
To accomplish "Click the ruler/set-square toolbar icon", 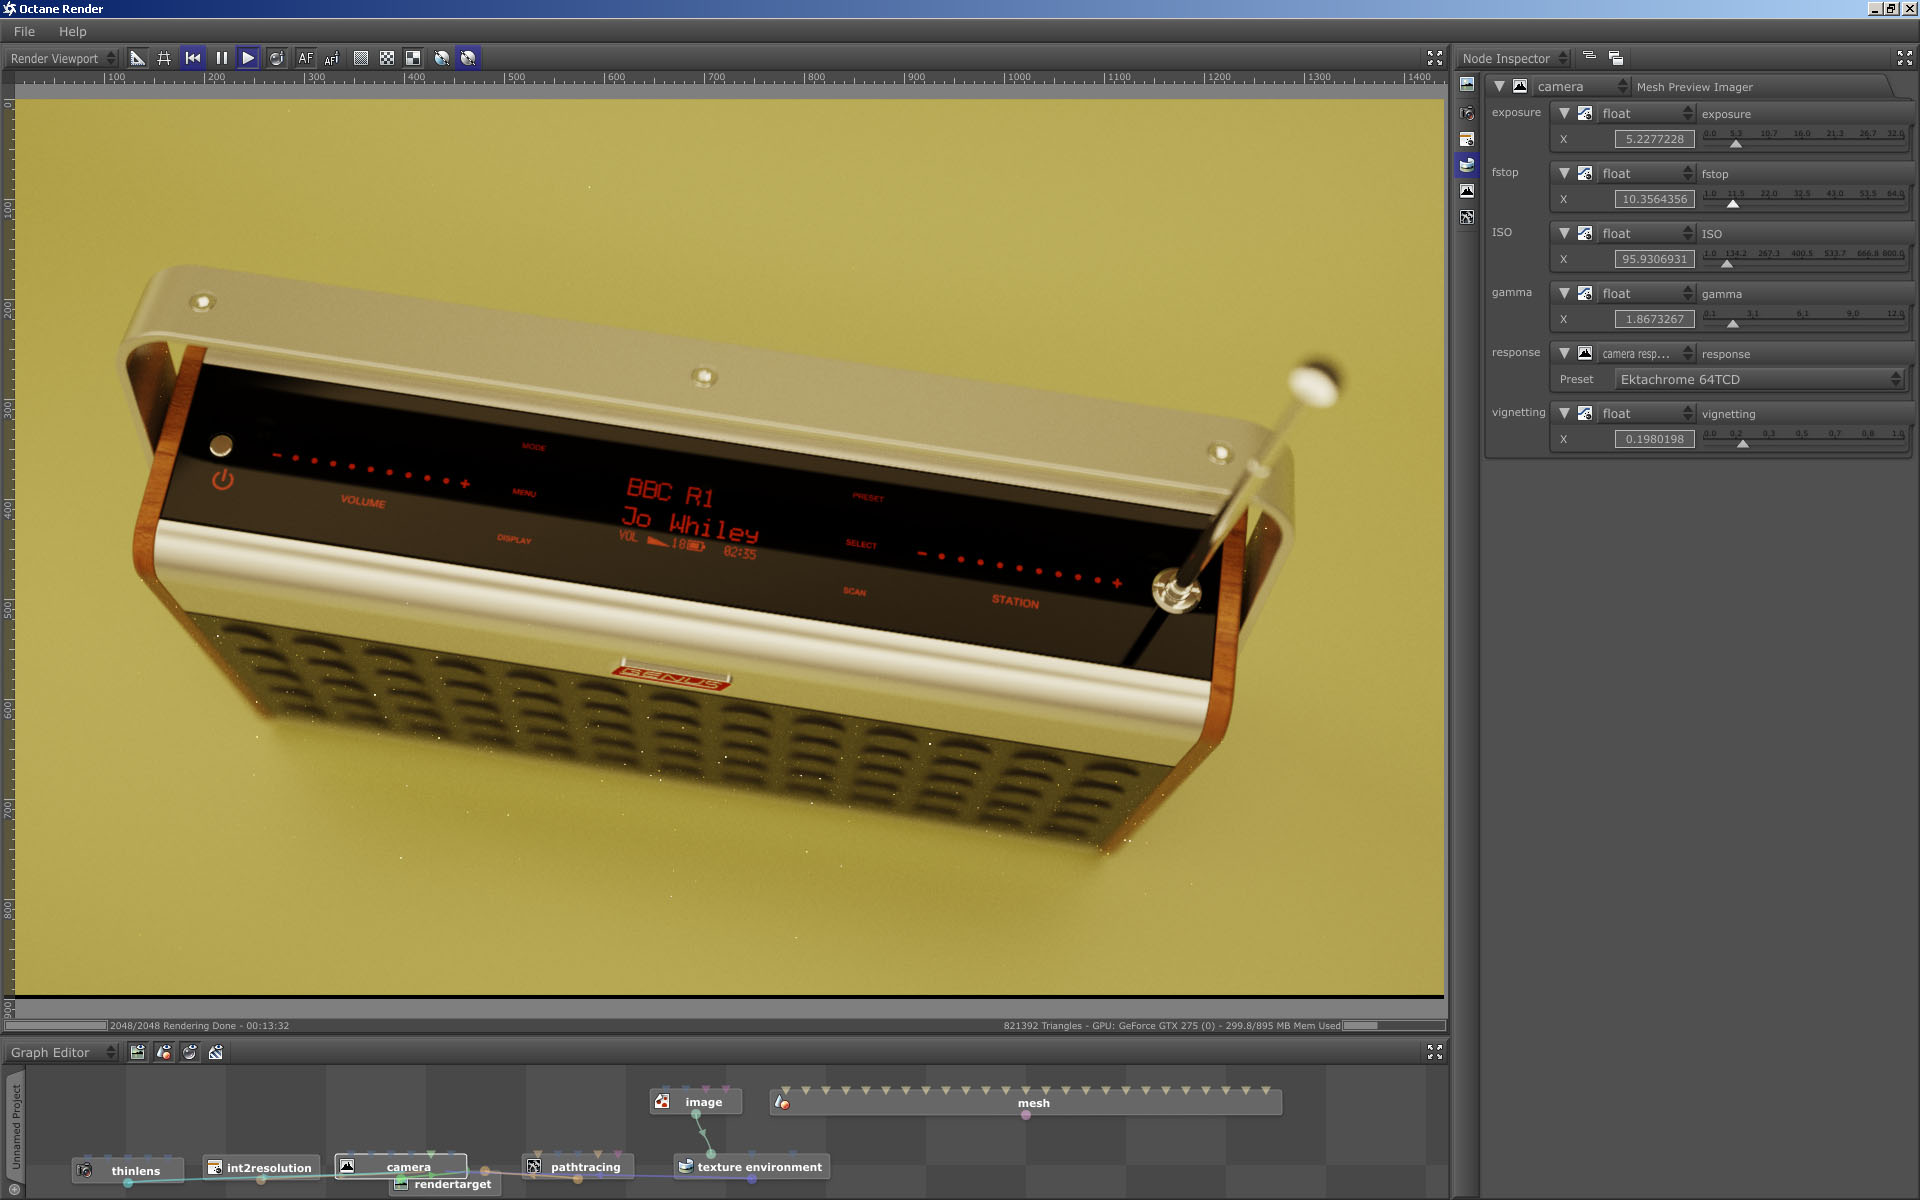I will coord(138,58).
